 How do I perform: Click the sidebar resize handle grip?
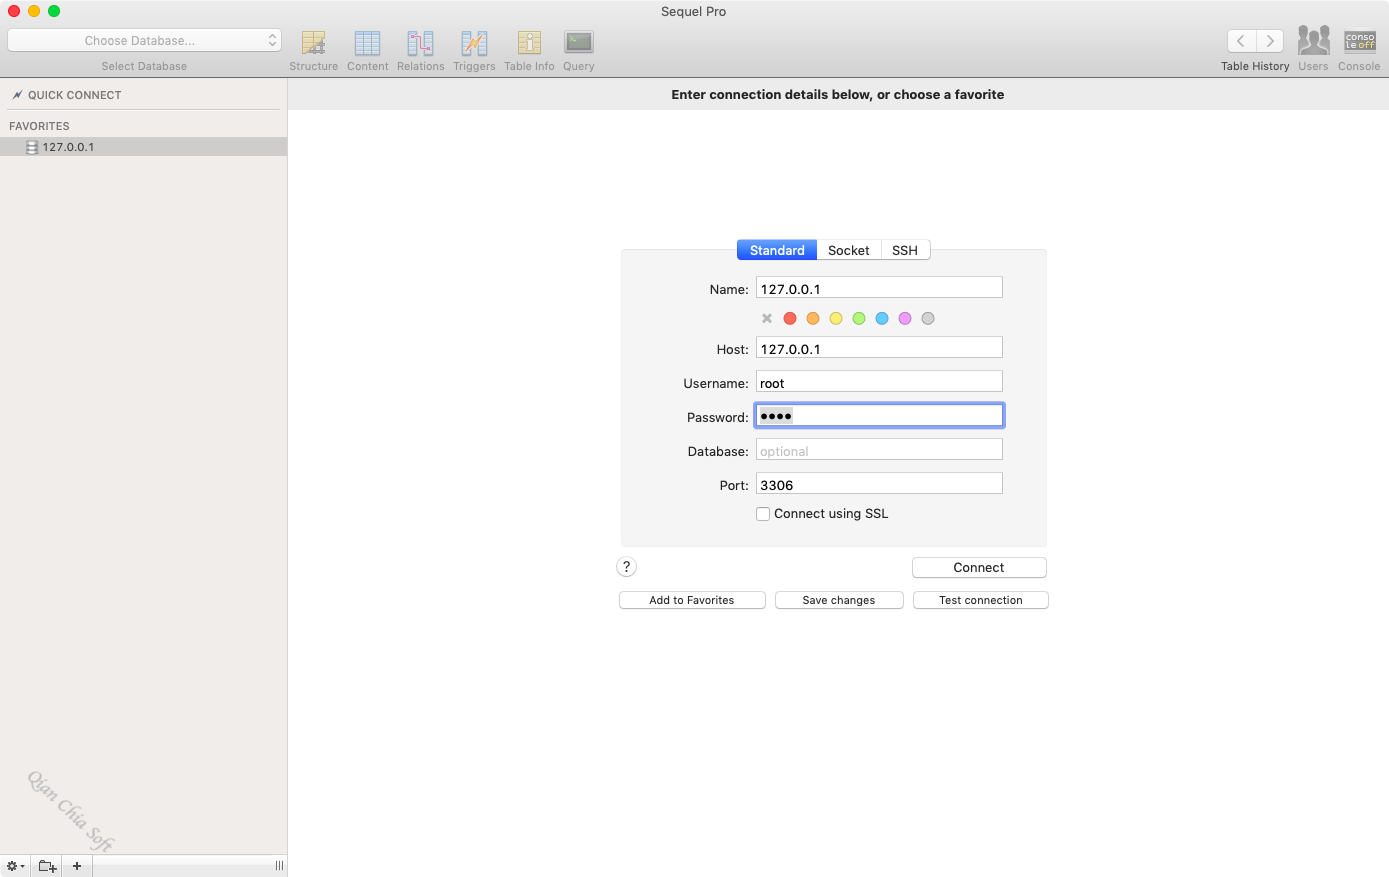pyautogui.click(x=279, y=866)
